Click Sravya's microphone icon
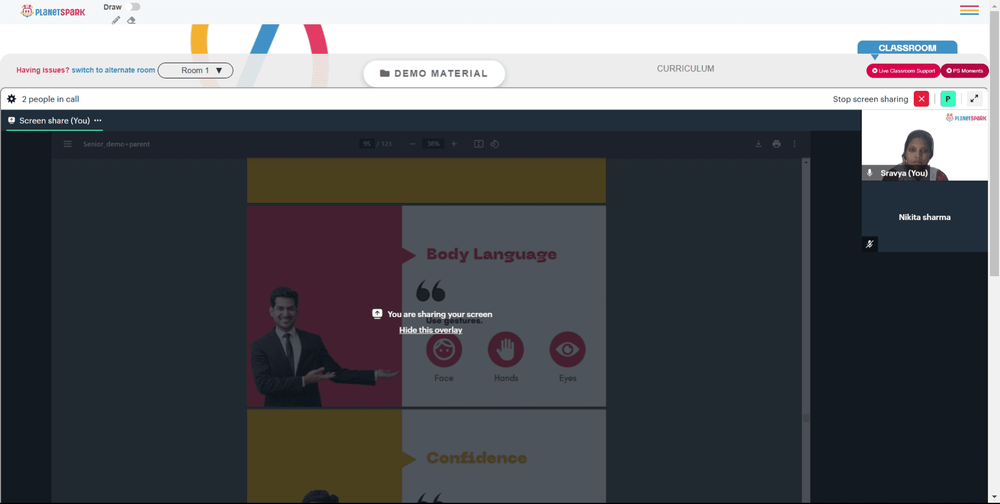The height and width of the screenshot is (504, 1000). [x=869, y=173]
